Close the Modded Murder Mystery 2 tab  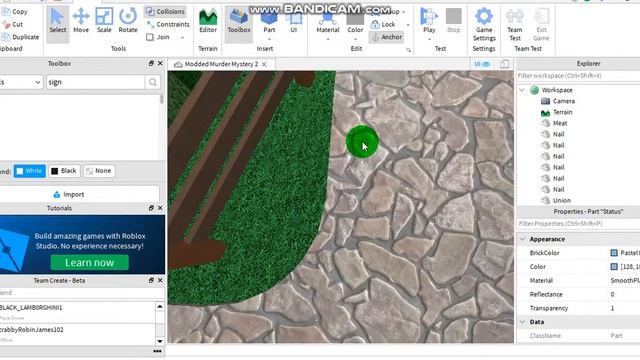click(264, 64)
